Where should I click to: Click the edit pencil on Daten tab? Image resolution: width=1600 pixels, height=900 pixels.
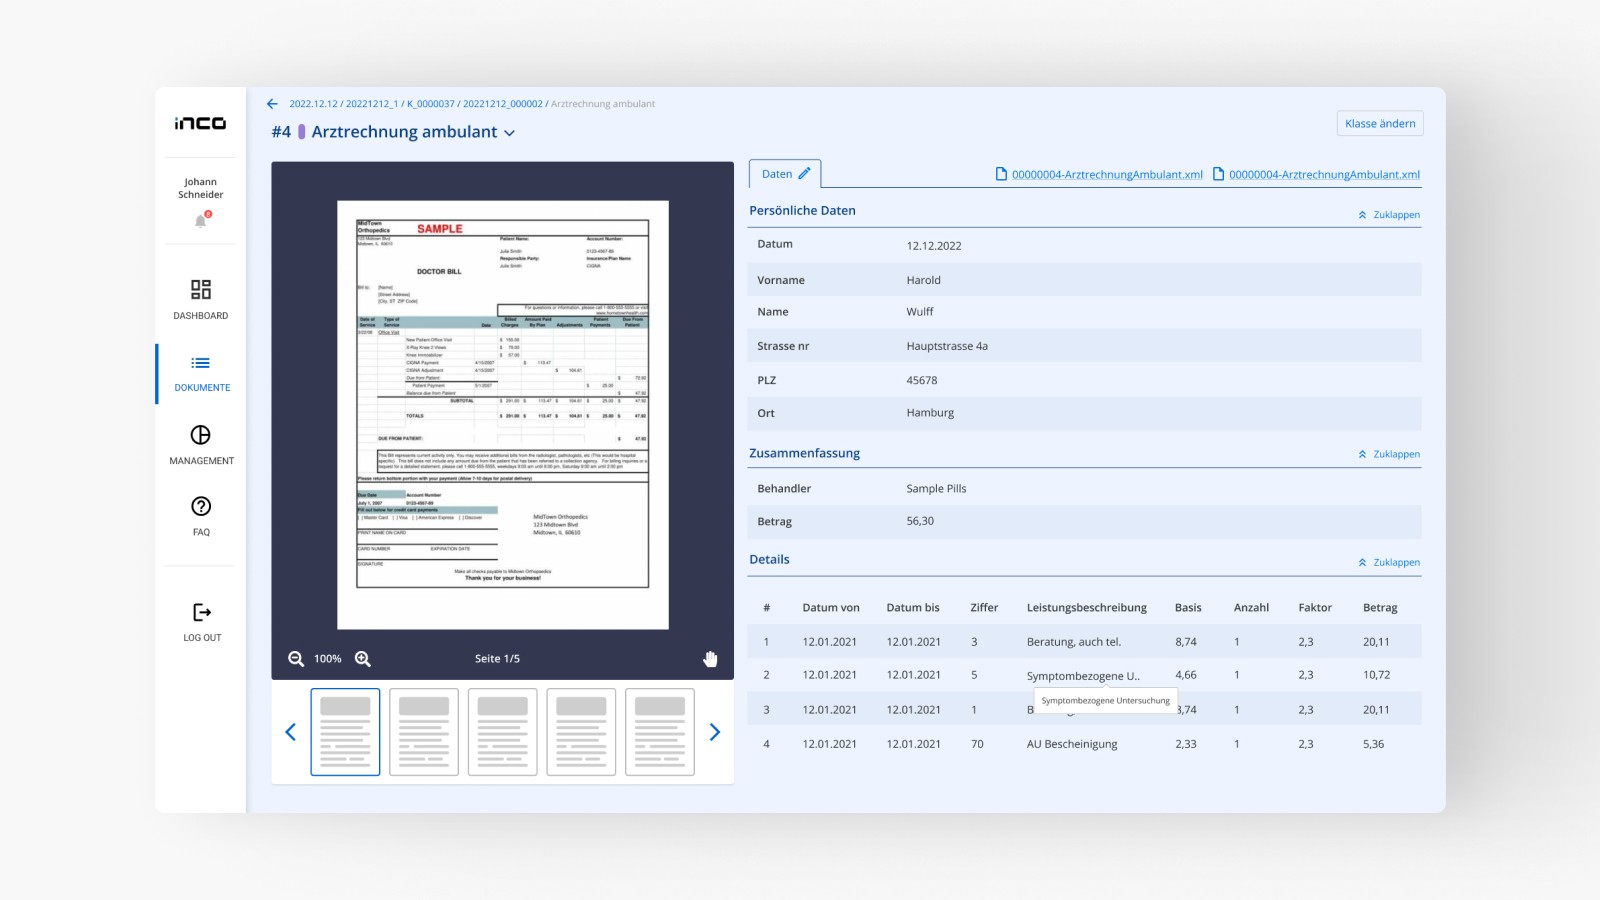pyautogui.click(x=804, y=174)
